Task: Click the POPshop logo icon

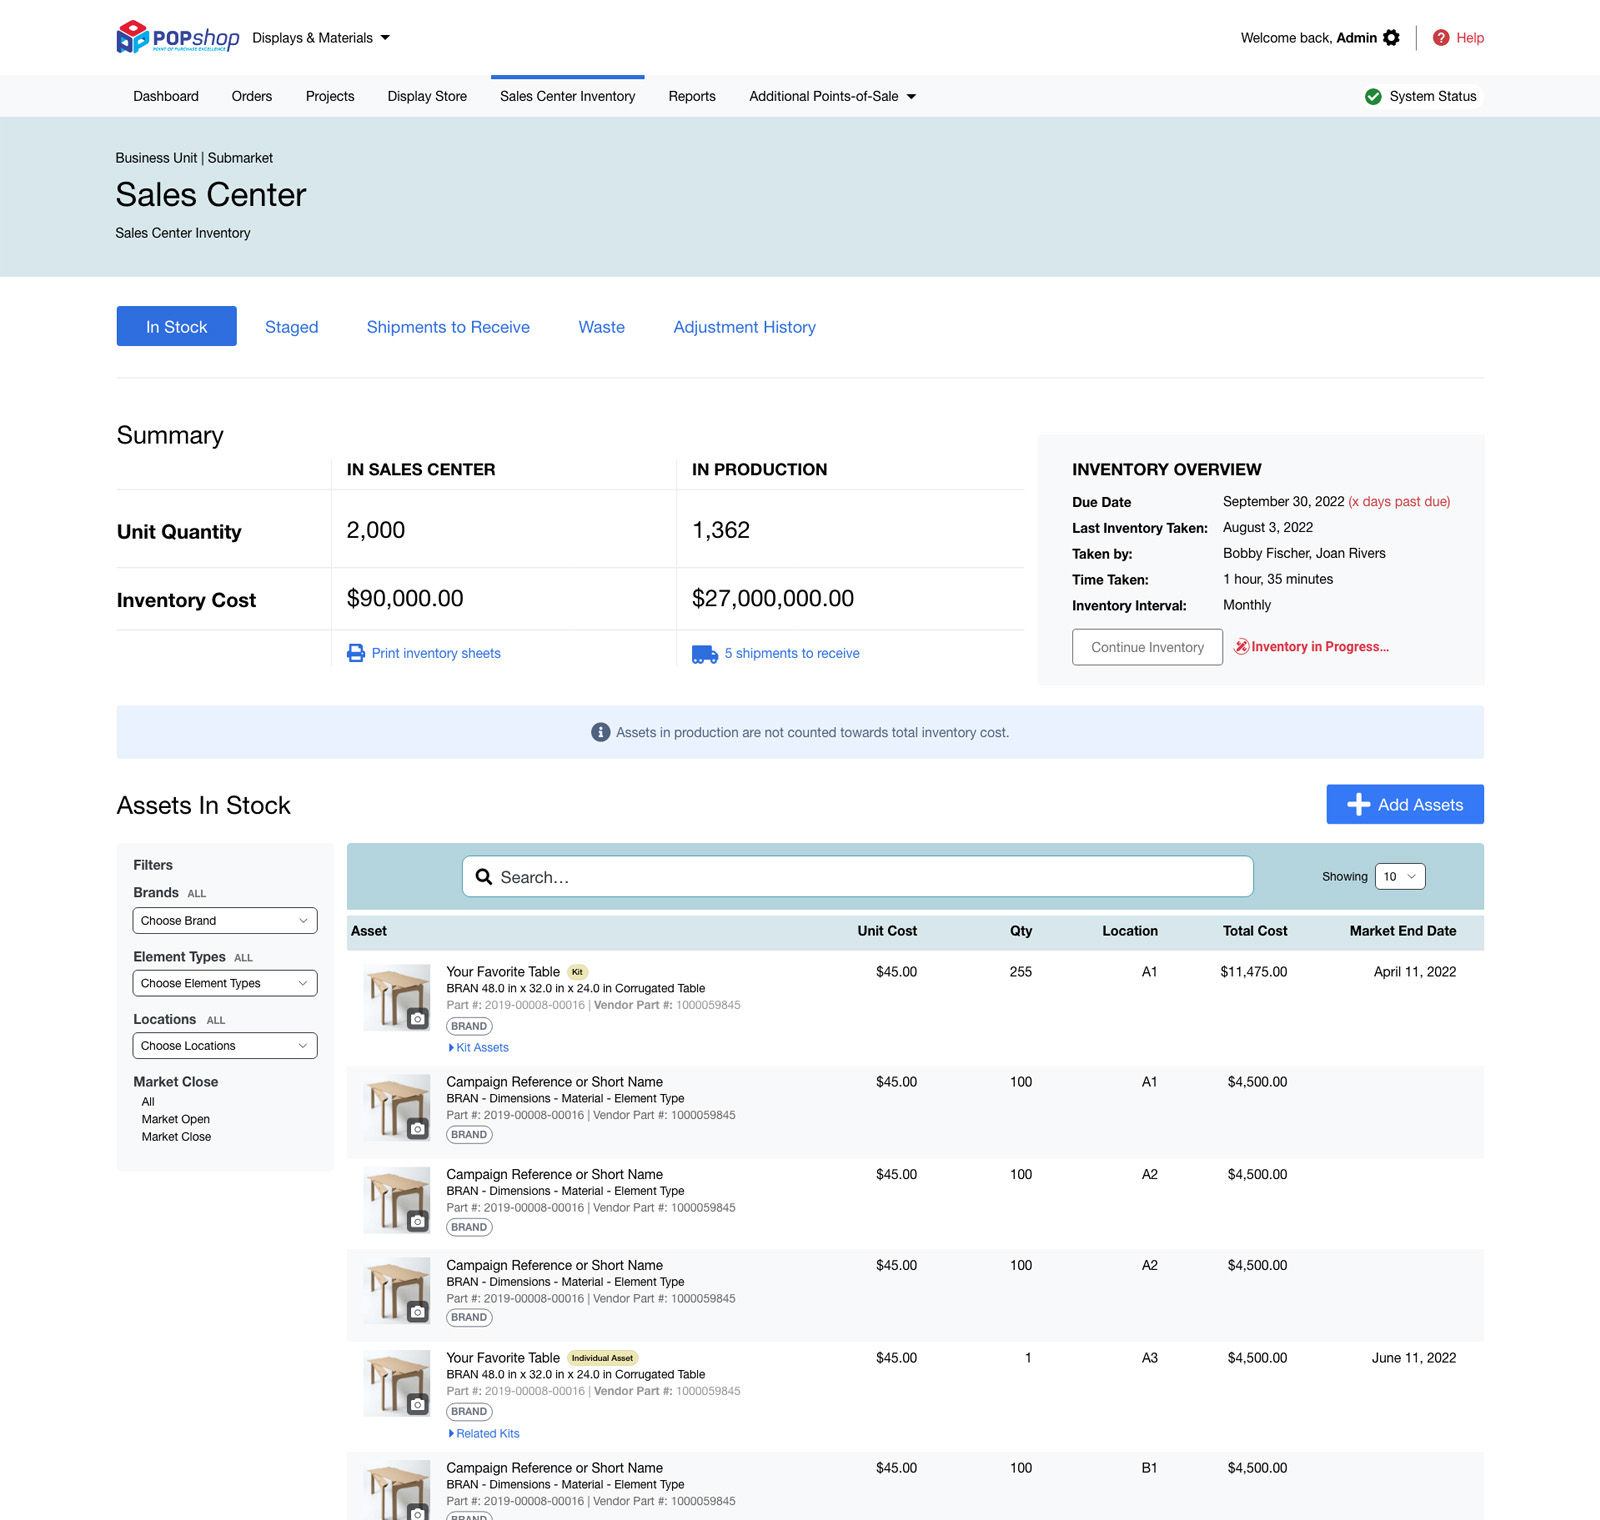Action: coord(132,37)
